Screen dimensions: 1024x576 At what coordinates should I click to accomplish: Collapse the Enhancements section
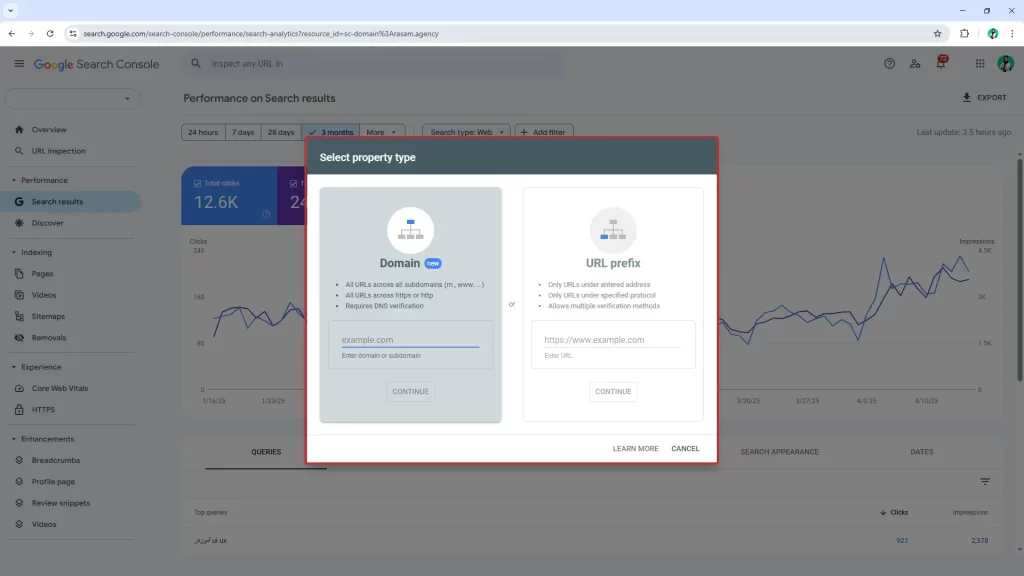click(14, 439)
